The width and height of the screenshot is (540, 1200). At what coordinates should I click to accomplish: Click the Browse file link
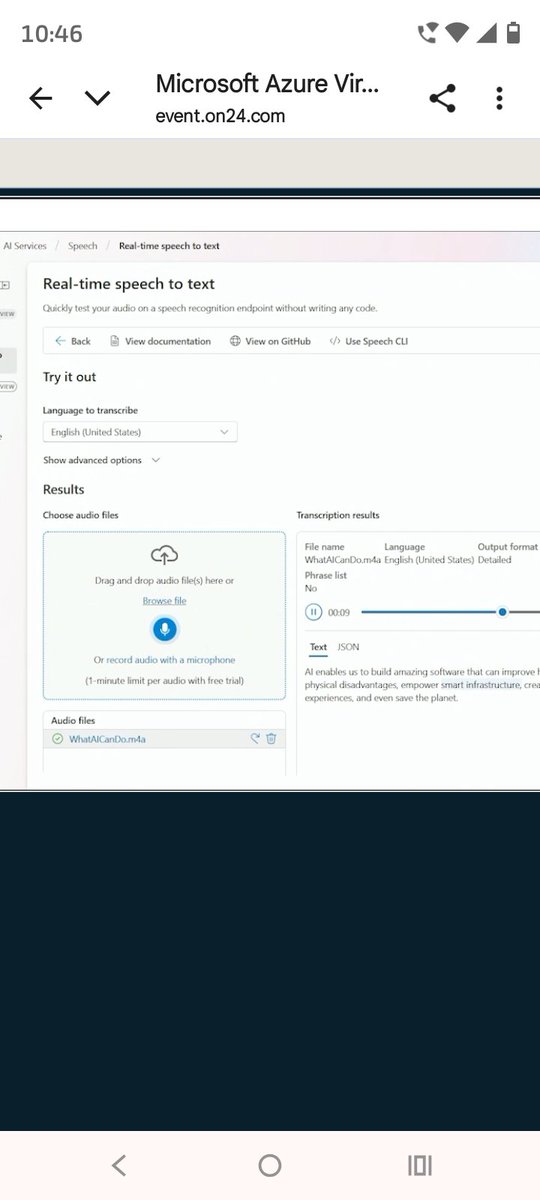click(164, 600)
